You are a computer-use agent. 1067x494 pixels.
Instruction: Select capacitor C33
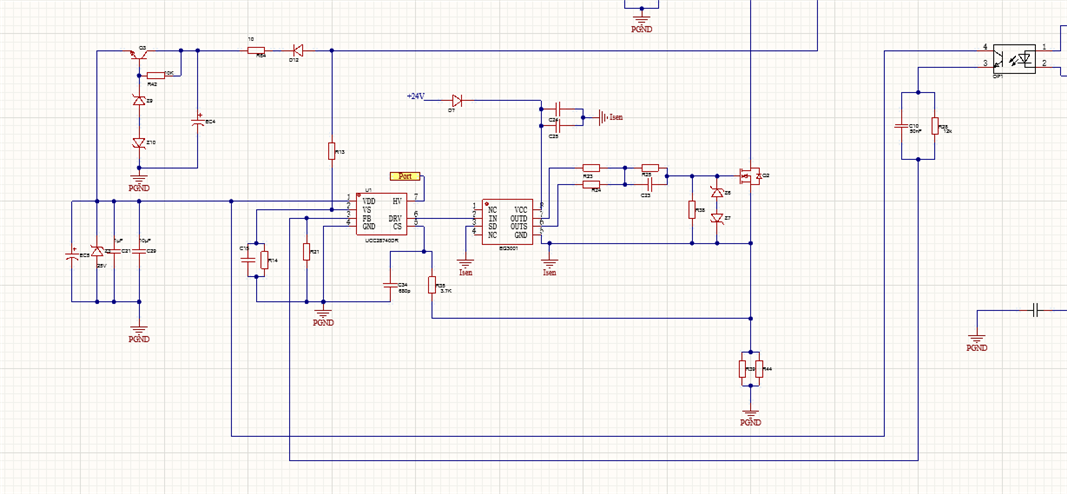[649, 184]
